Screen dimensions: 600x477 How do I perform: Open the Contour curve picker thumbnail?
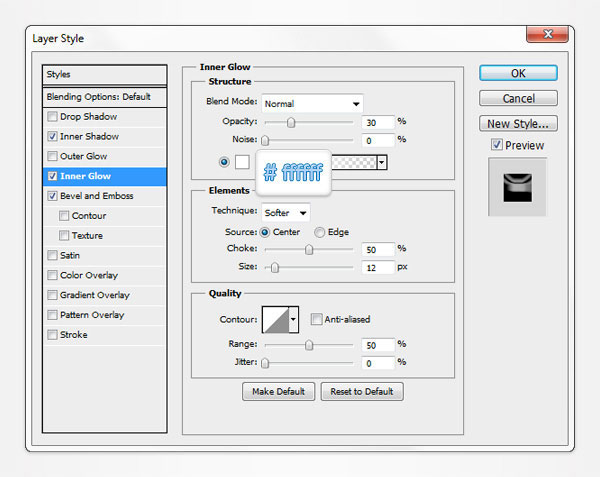pos(274,320)
